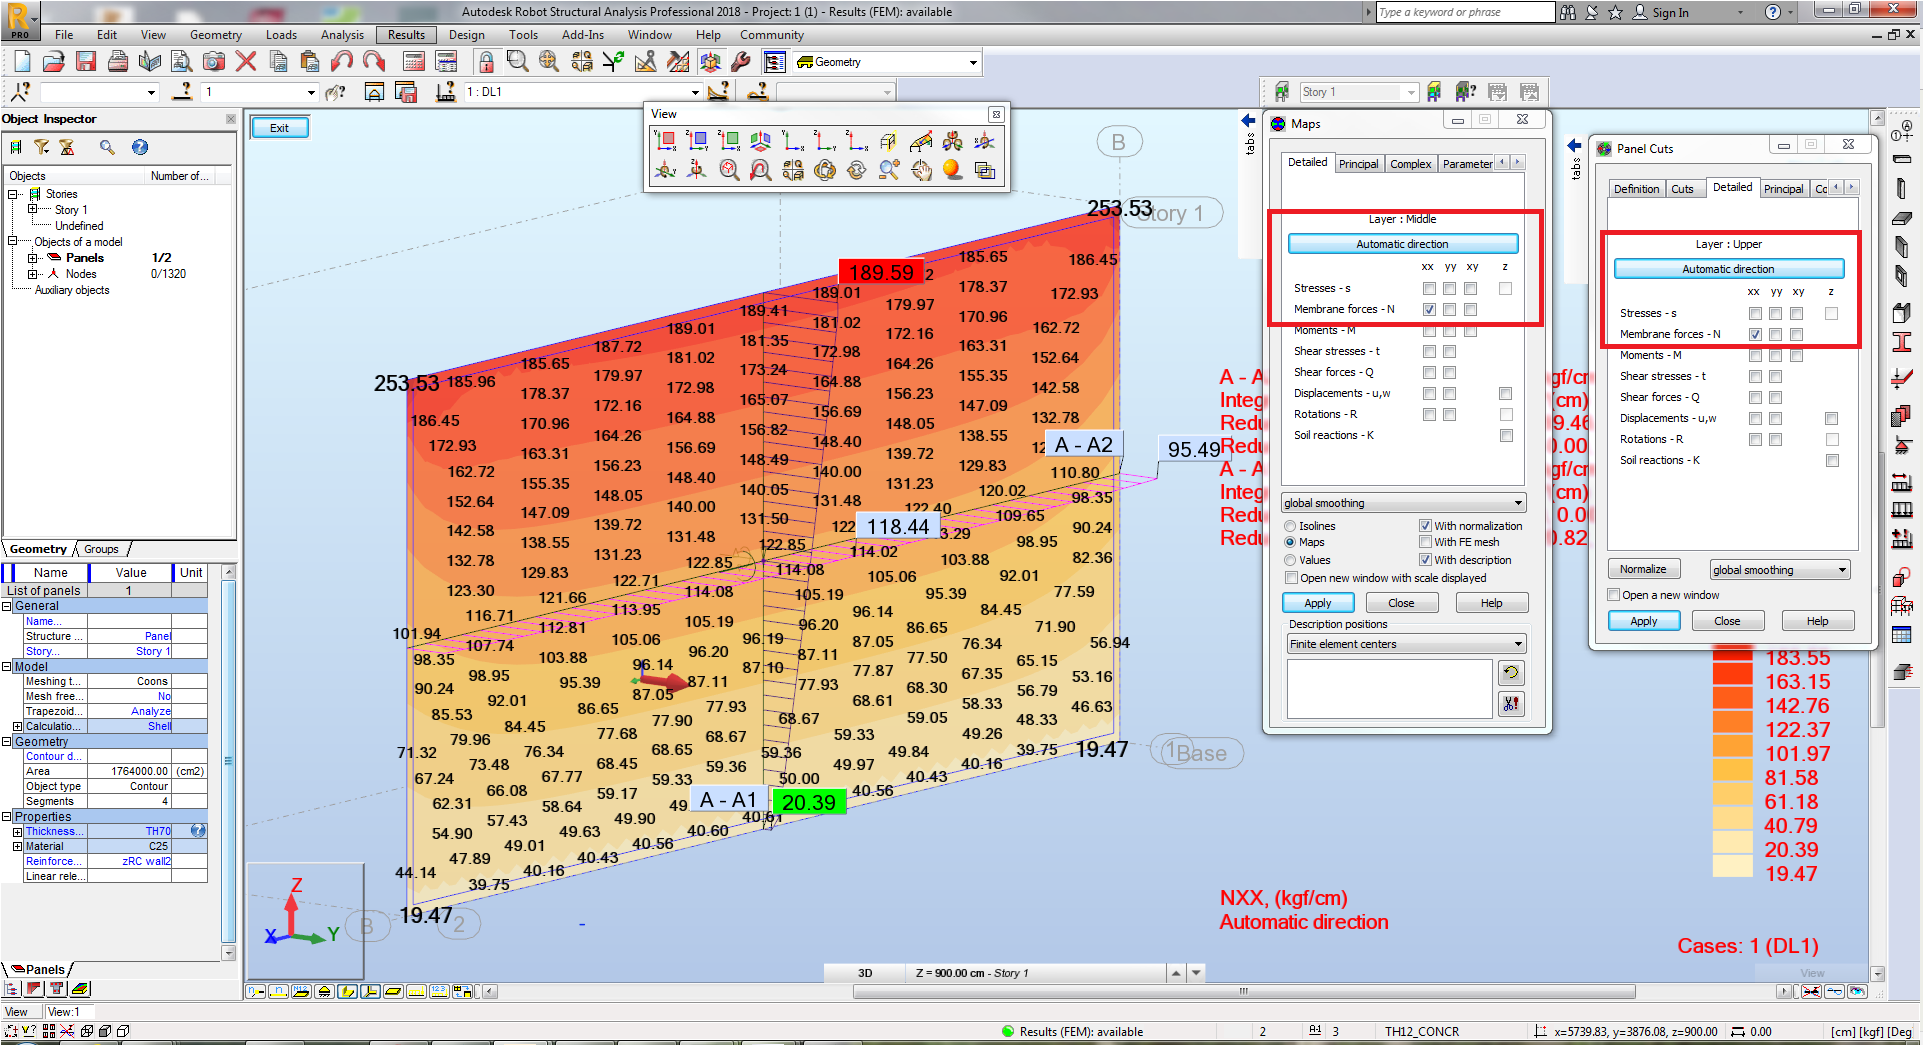Click the Undo arrow icon
The image size is (1924, 1046).
(342, 62)
